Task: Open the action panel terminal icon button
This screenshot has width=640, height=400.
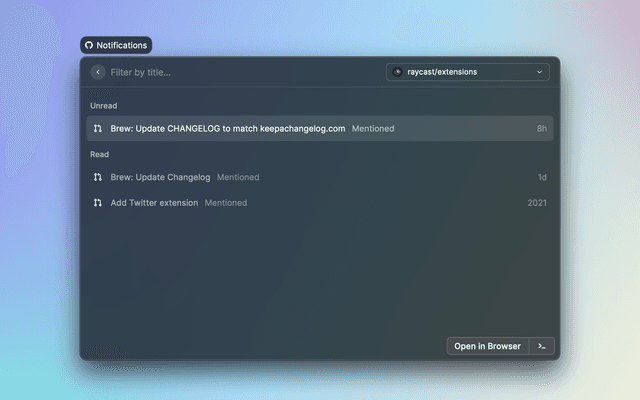Action: tap(541, 346)
